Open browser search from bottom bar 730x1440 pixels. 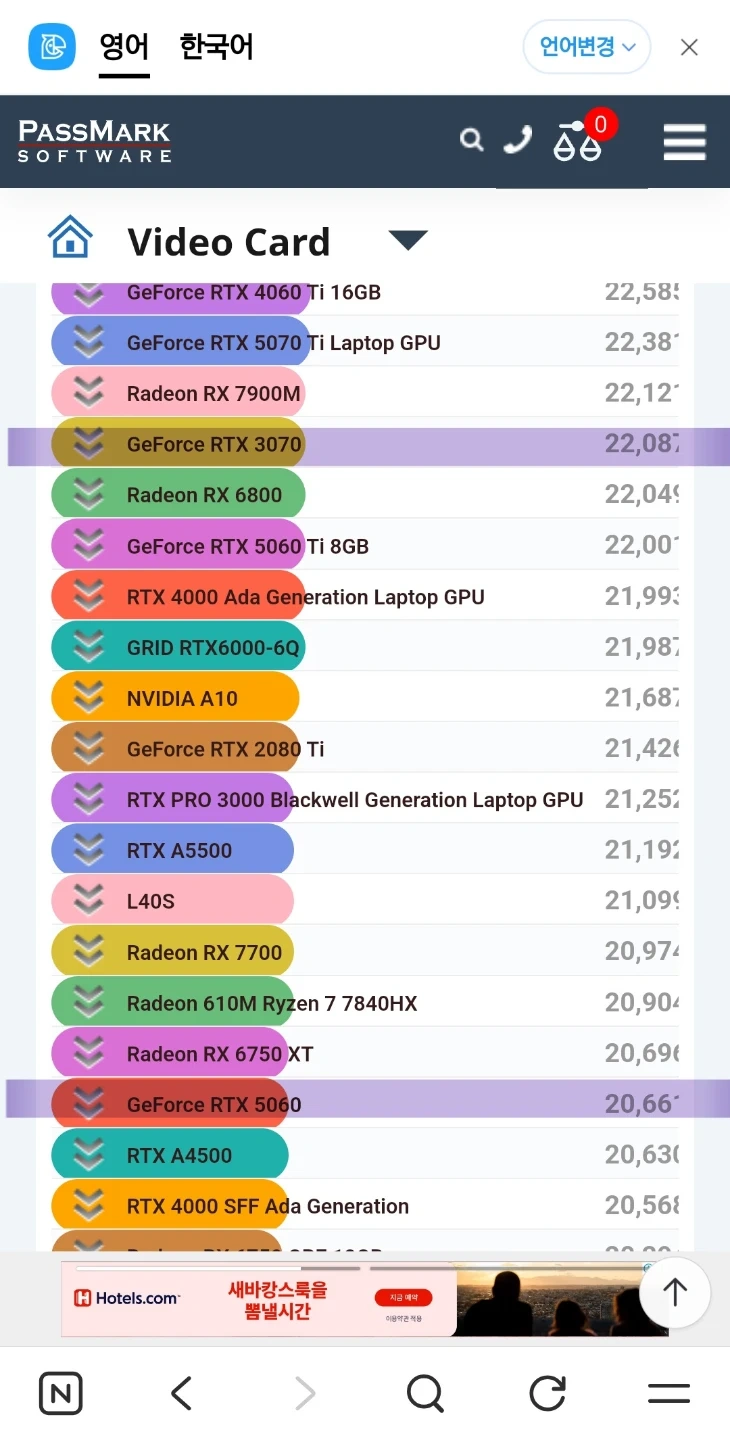pos(425,1393)
